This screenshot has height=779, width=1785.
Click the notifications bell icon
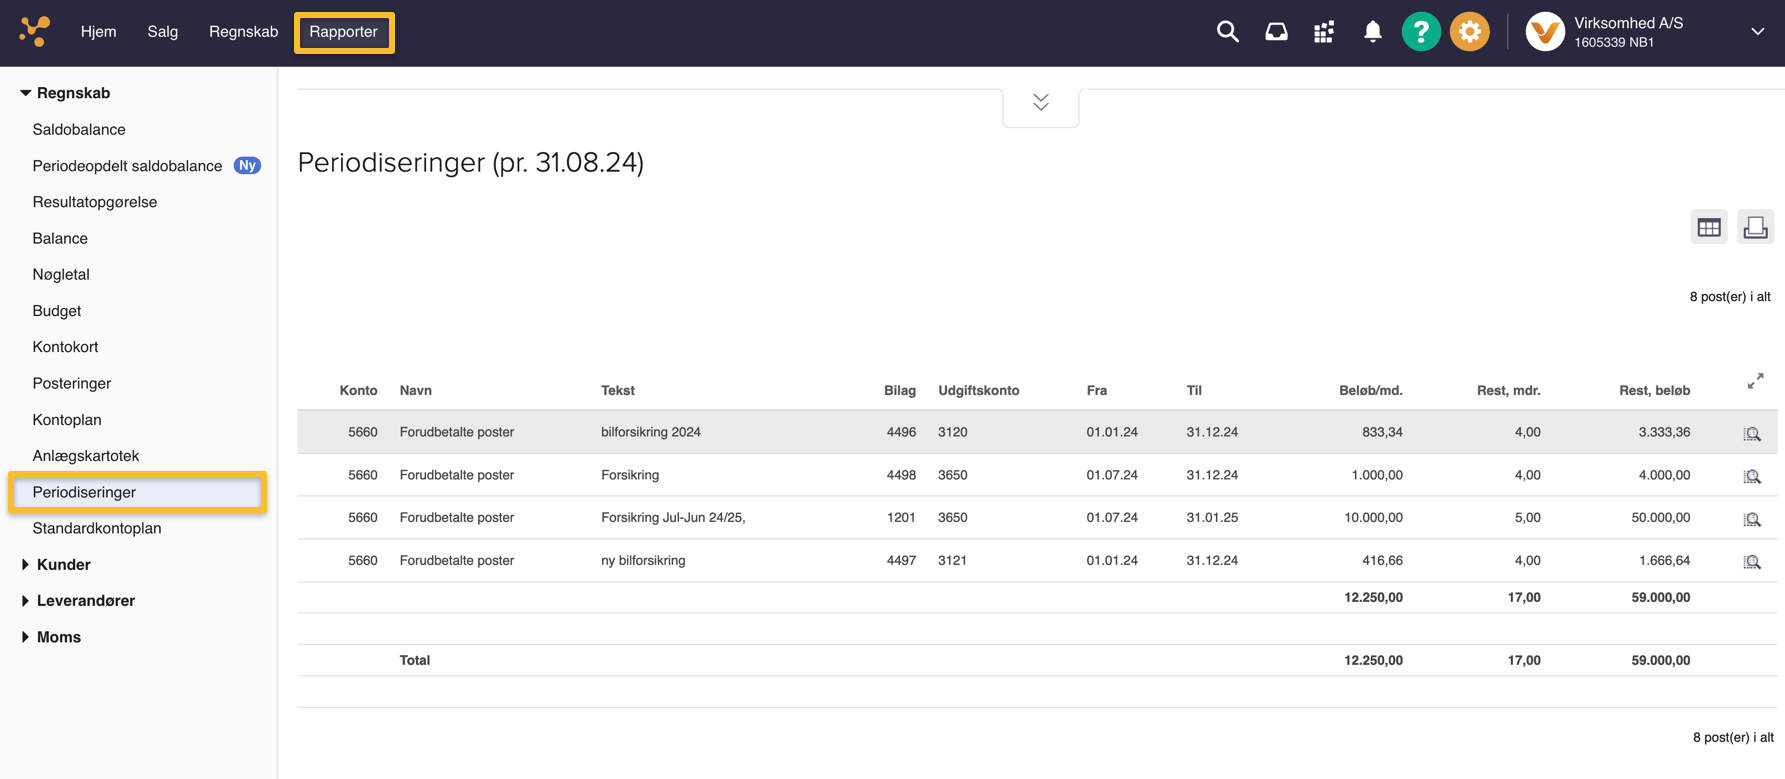1373,32
